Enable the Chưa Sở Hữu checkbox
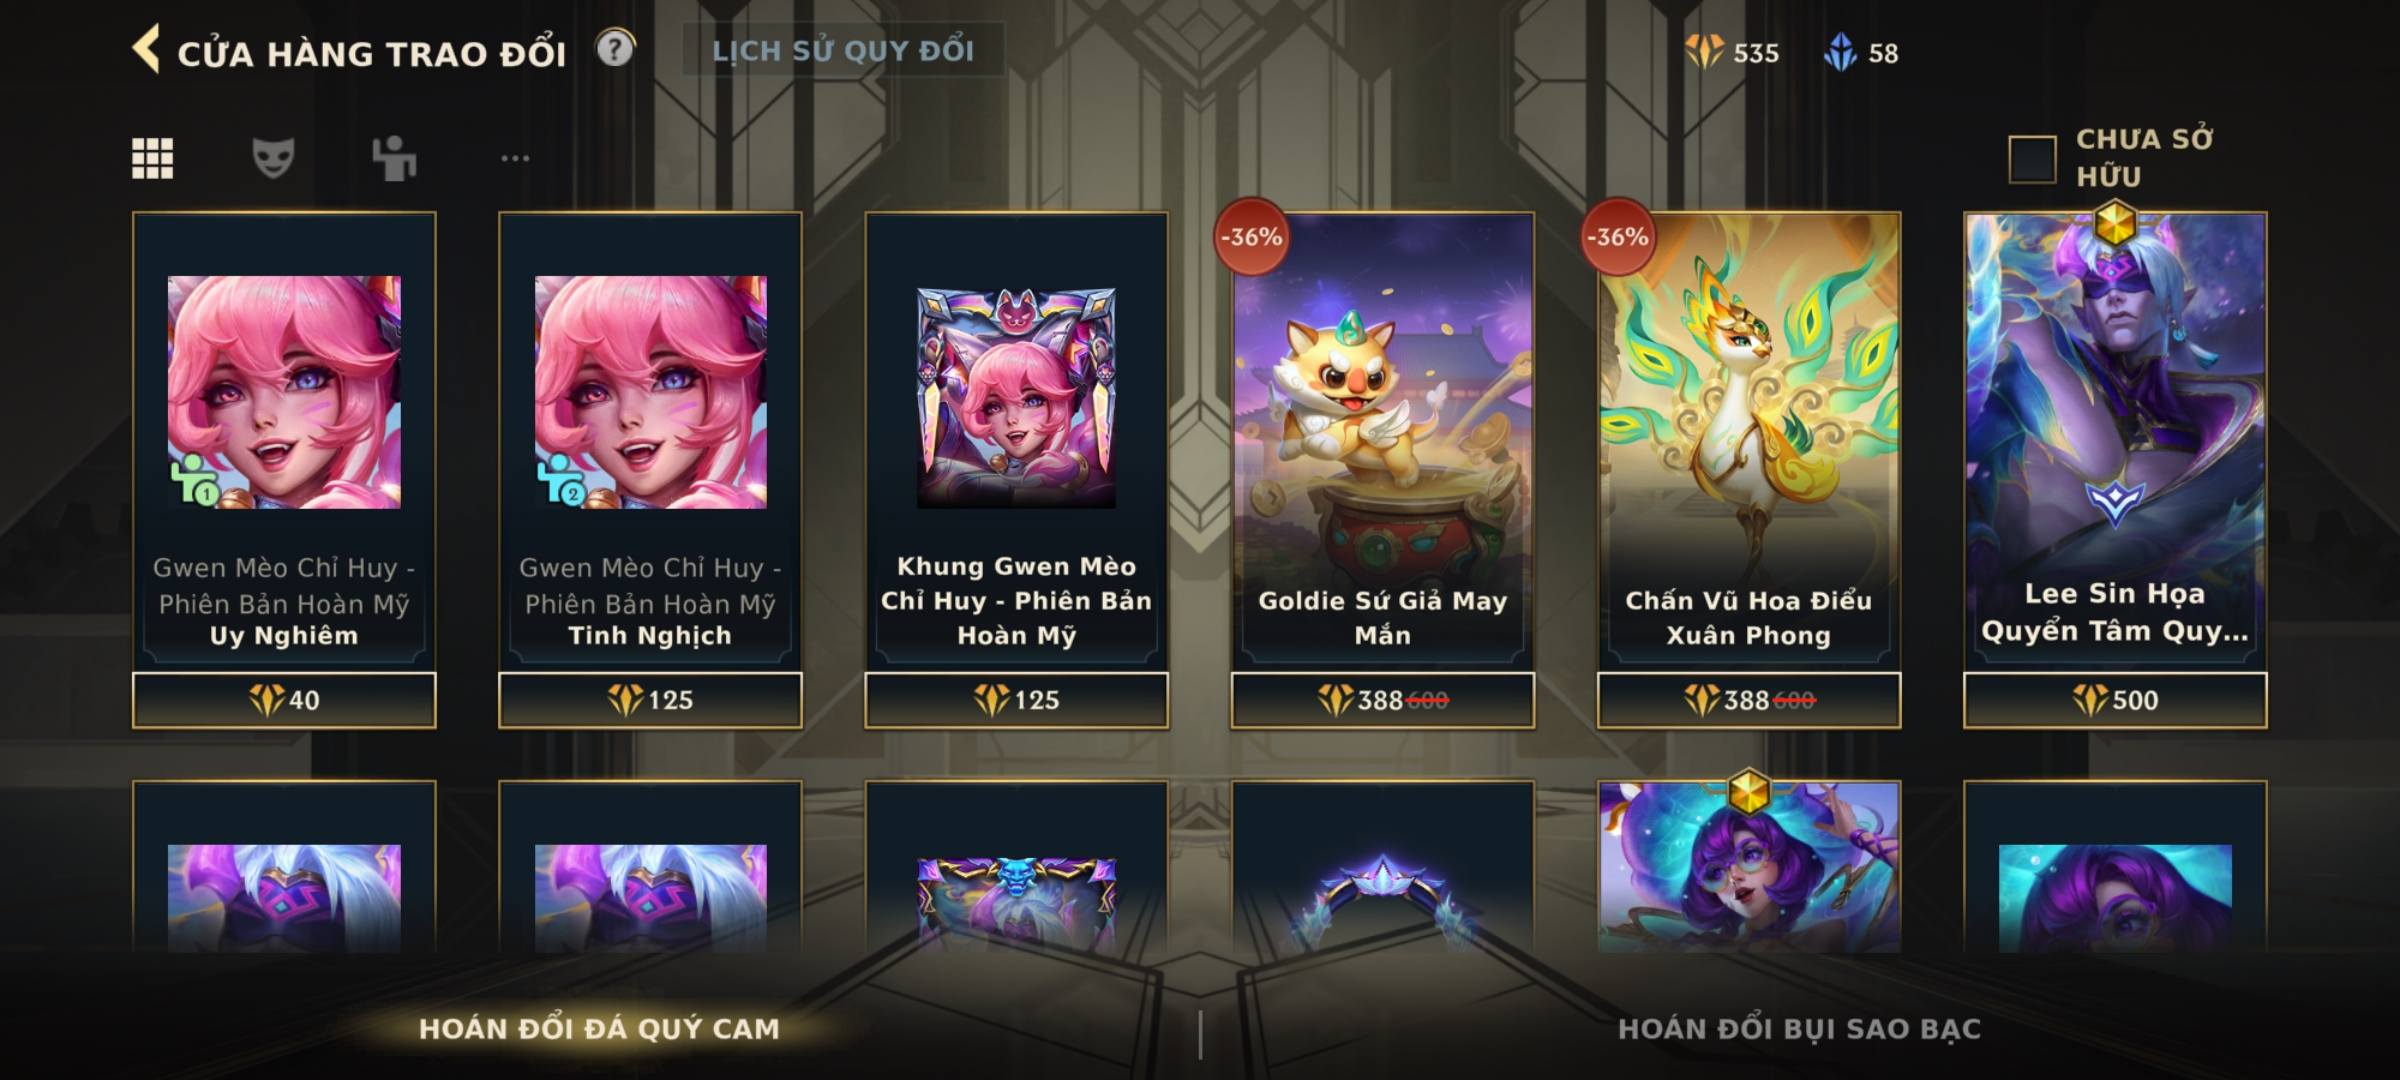Image resolution: width=2400 pixels, height=1080 pixels. coord(2032,159)
